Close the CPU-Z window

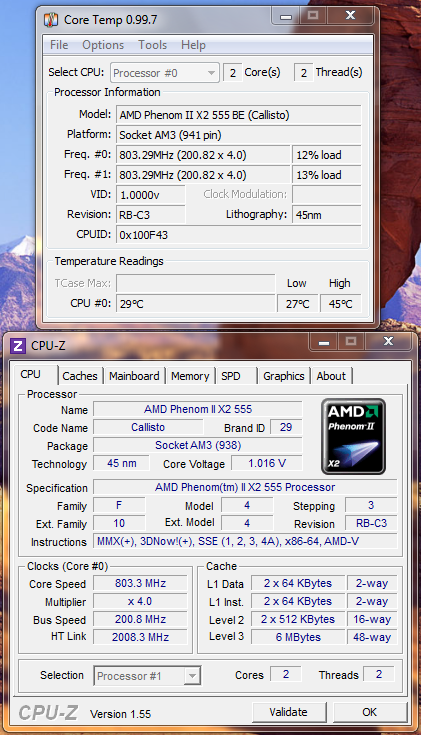(388, 342)
